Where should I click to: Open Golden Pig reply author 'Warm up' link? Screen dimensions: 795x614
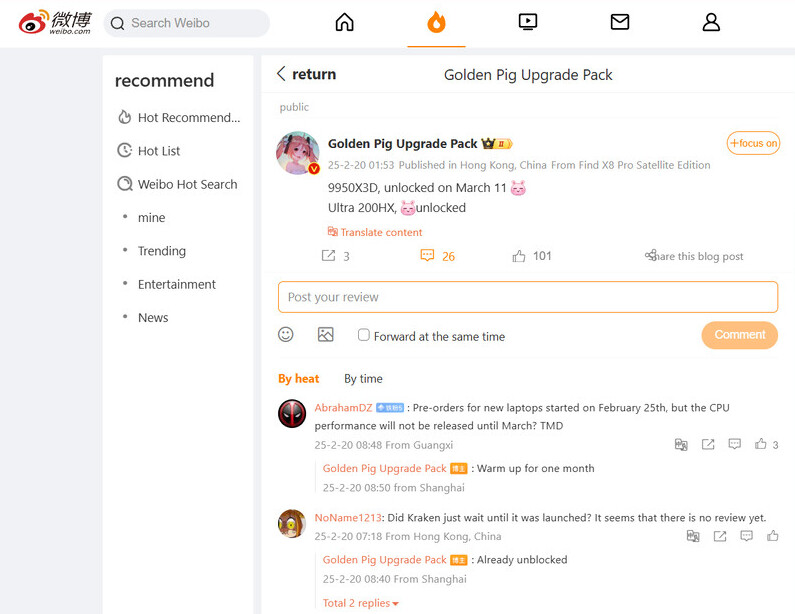[384, 468]
